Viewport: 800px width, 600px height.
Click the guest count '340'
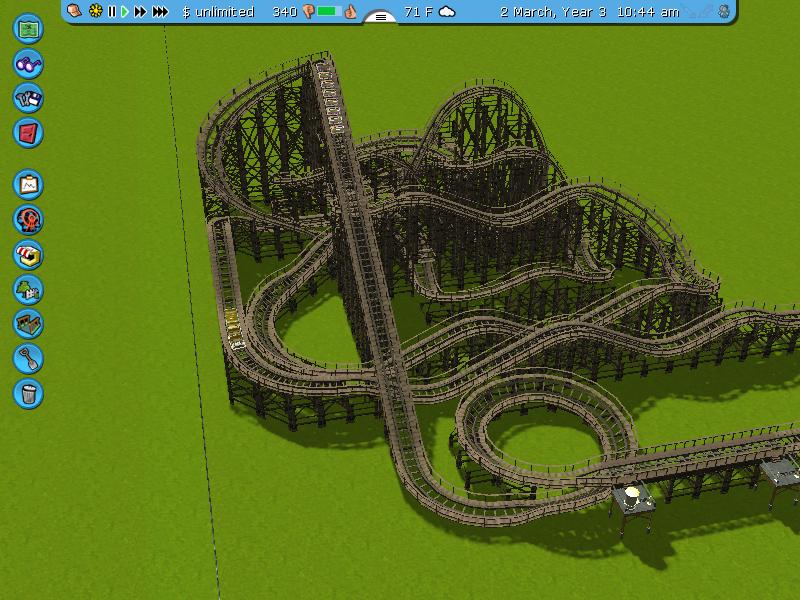285,12
